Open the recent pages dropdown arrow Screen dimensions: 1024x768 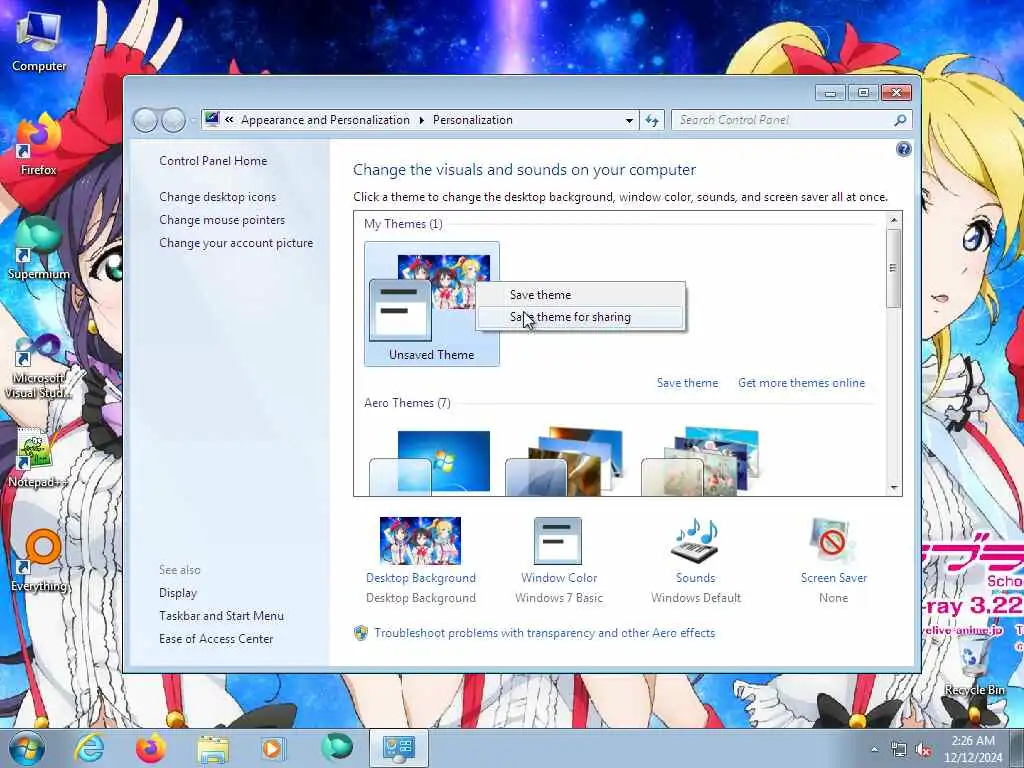193,121
